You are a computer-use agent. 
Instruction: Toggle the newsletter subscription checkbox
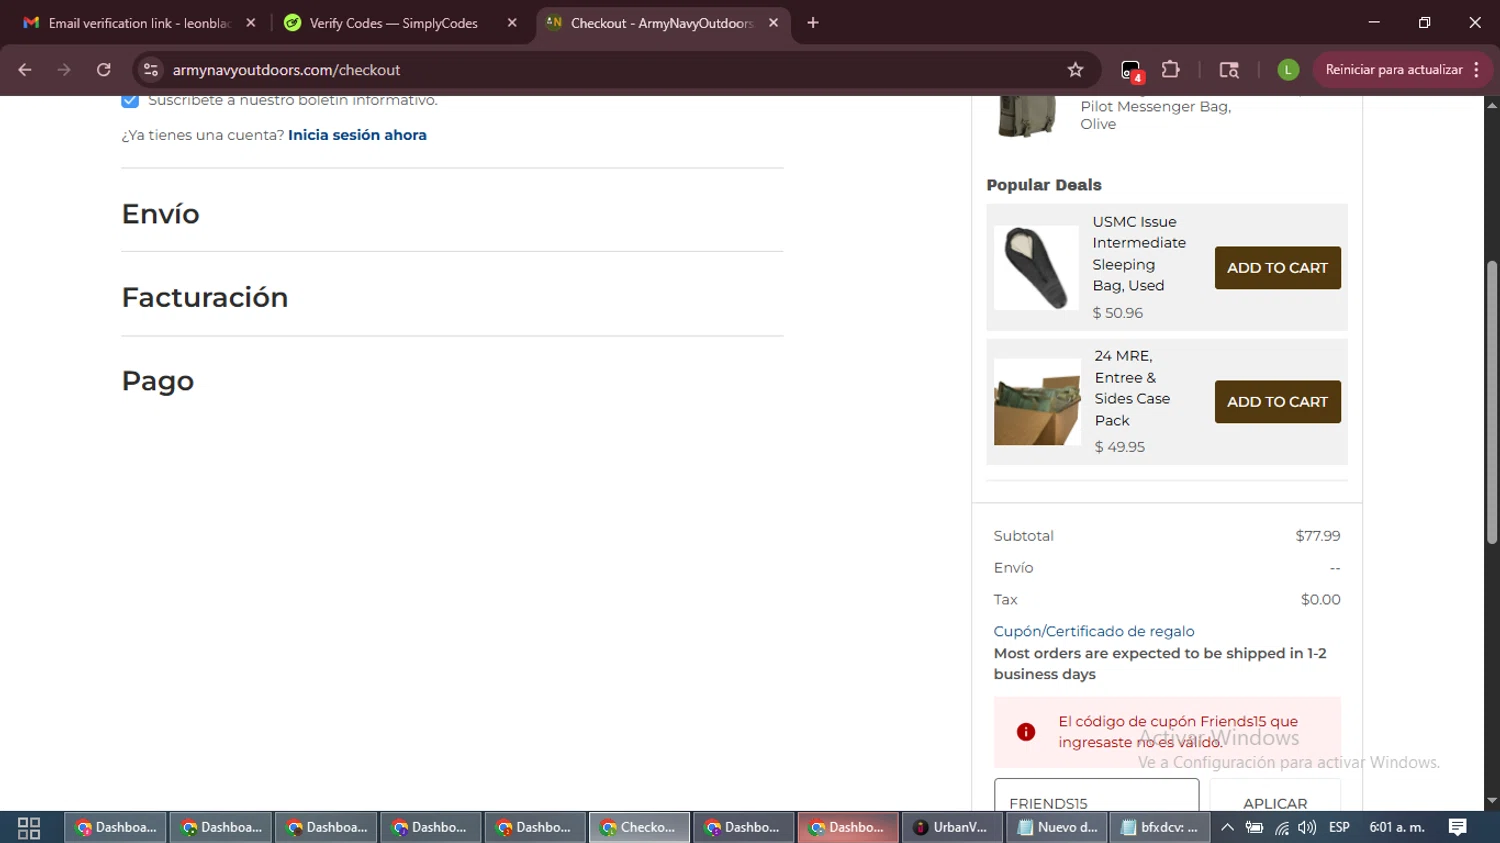coord(130,100)
